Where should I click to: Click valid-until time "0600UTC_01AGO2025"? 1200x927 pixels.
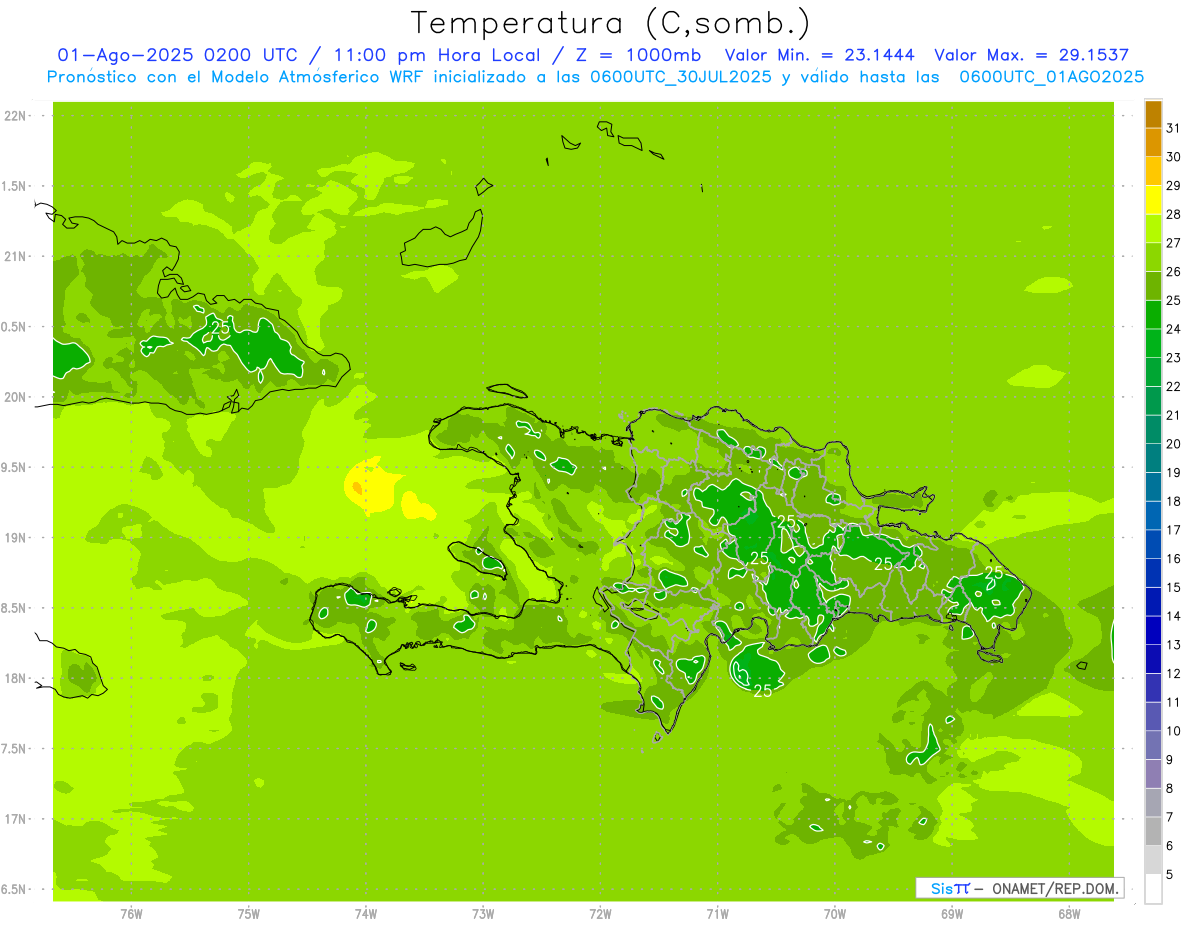[x=1052, y=77]
